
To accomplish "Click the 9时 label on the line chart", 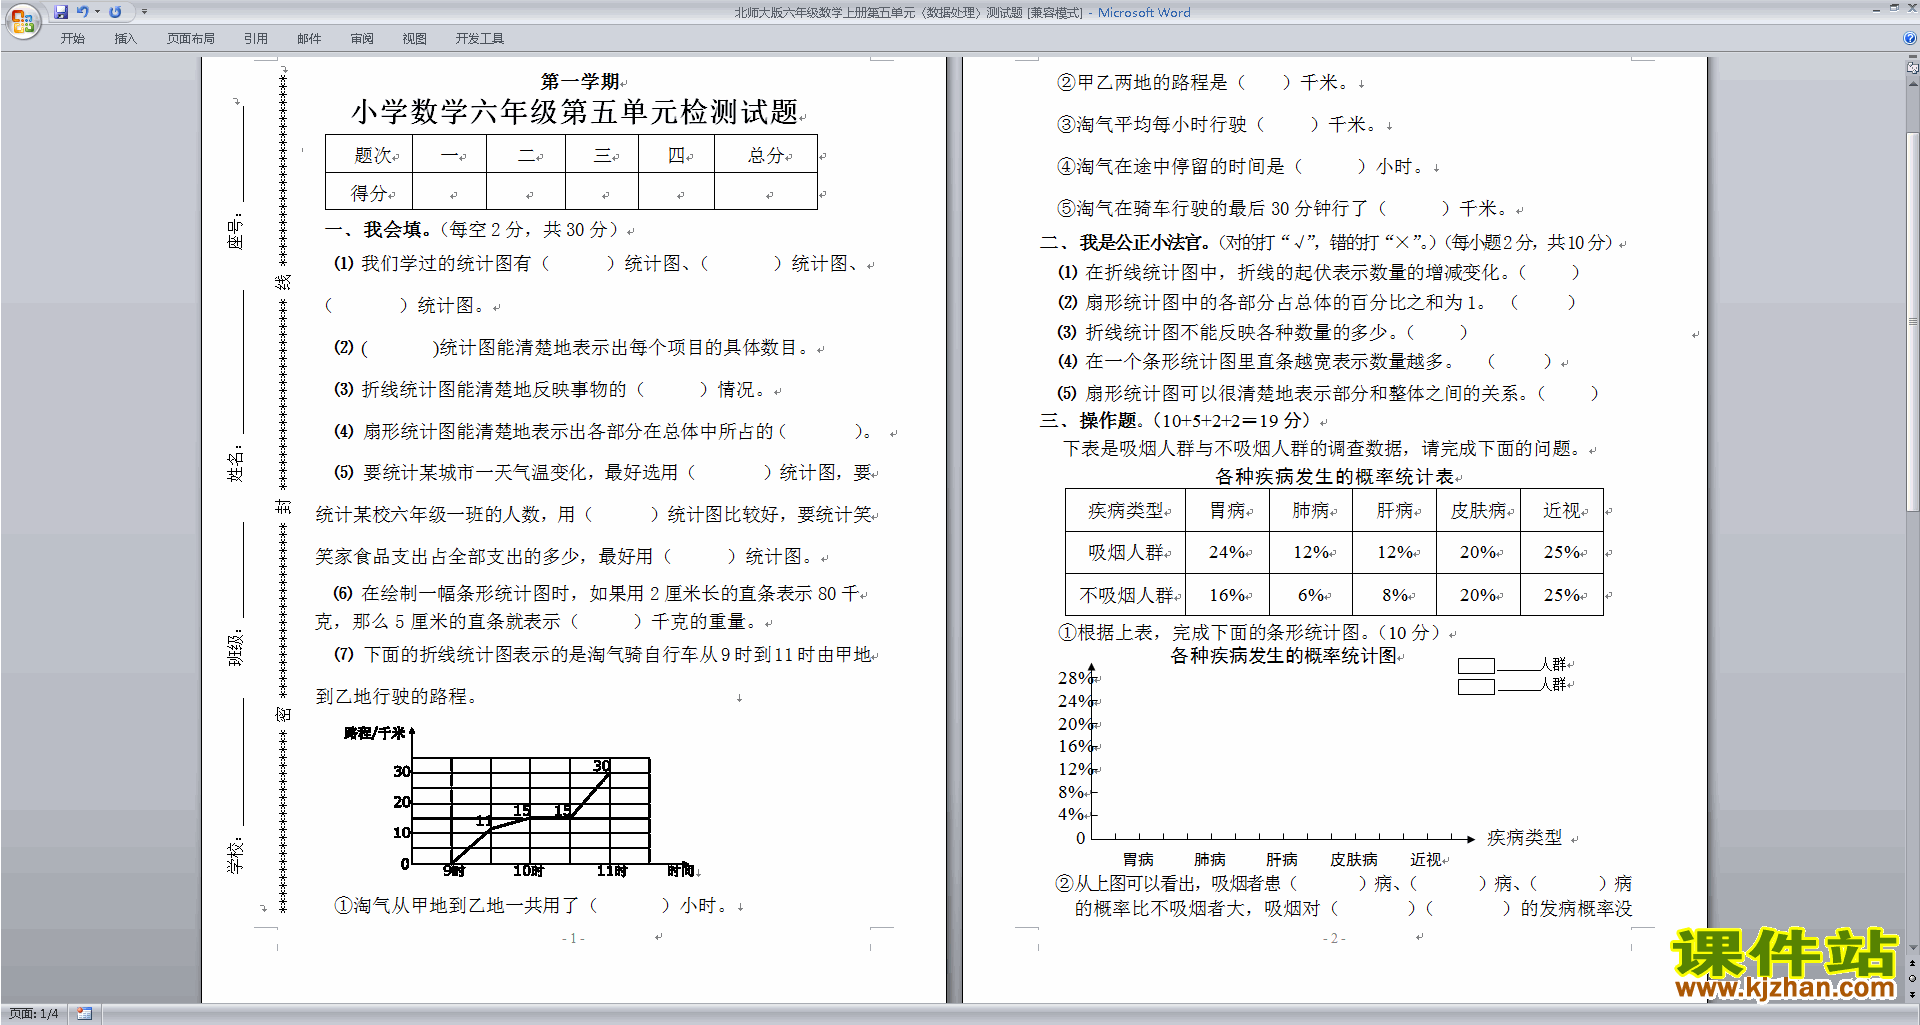I will pos(454,871).
